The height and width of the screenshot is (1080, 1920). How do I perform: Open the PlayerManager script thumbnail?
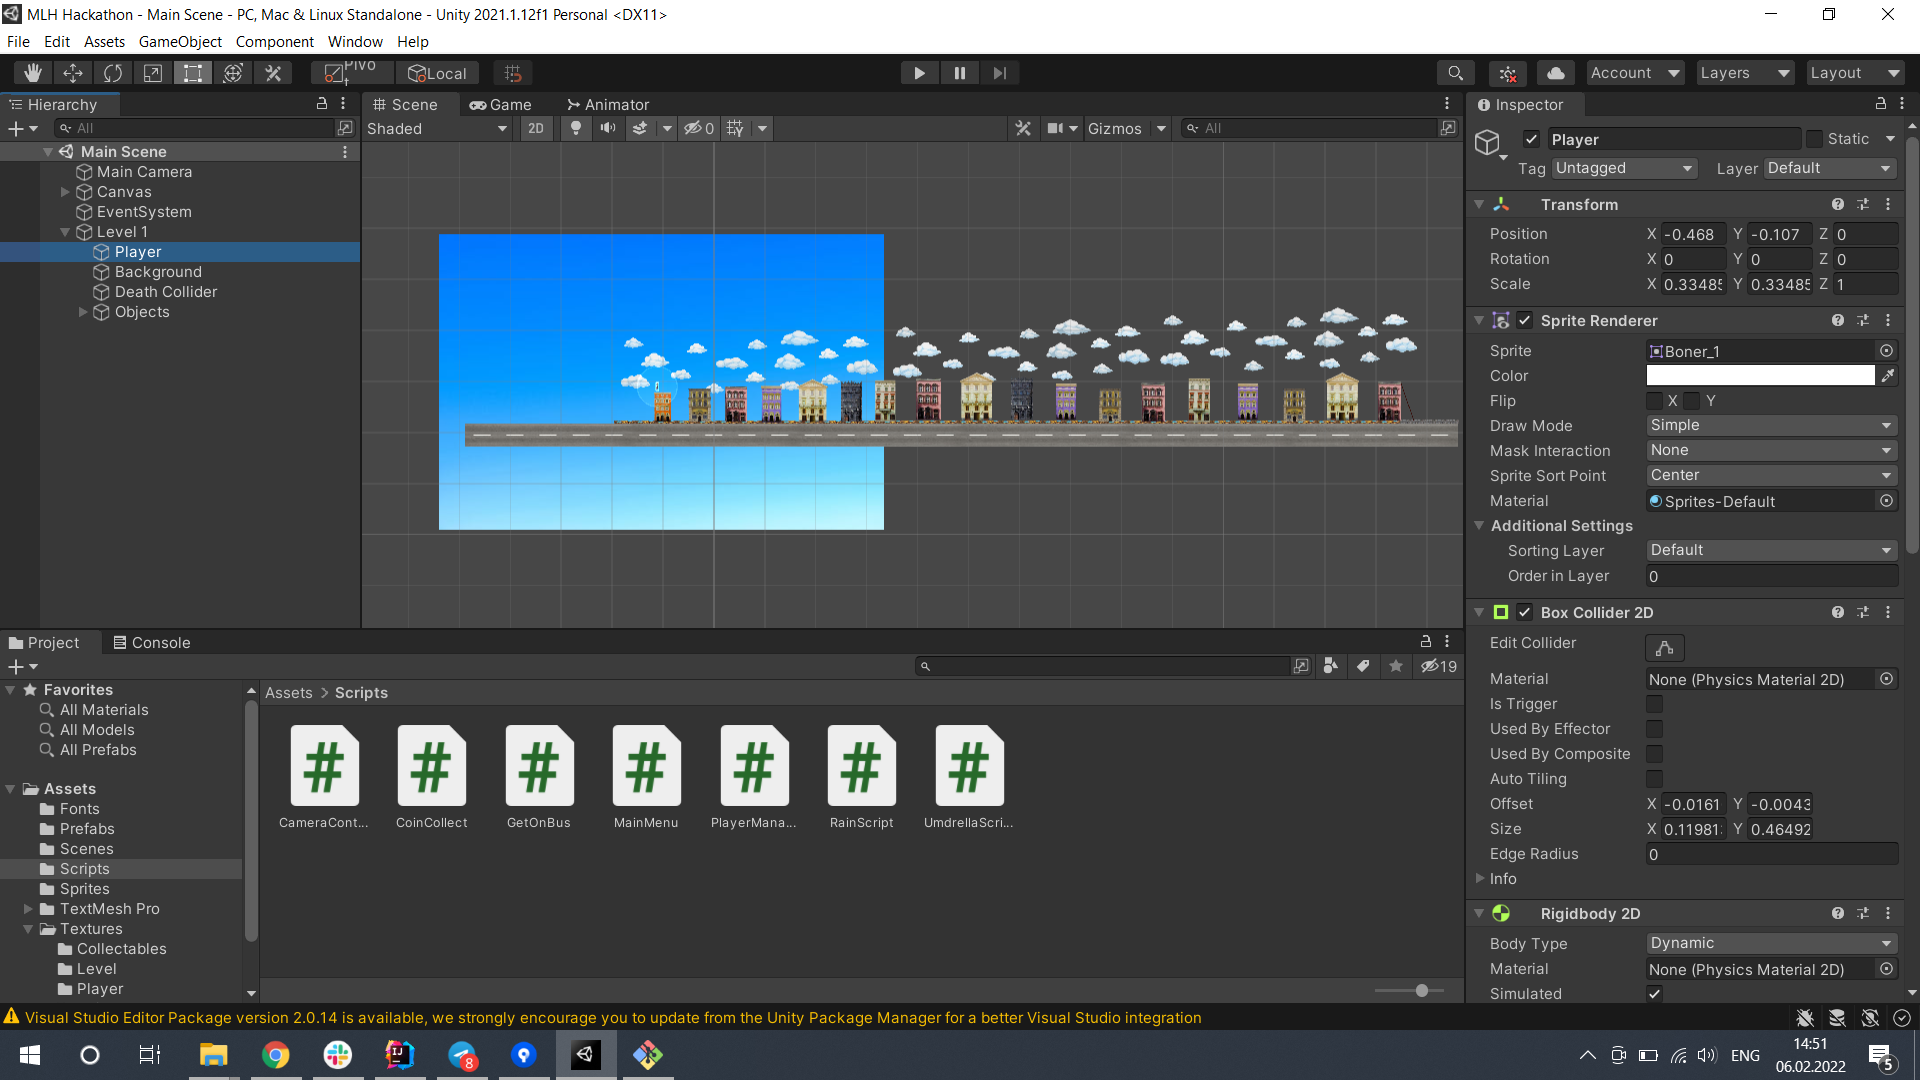coord(754,767)
